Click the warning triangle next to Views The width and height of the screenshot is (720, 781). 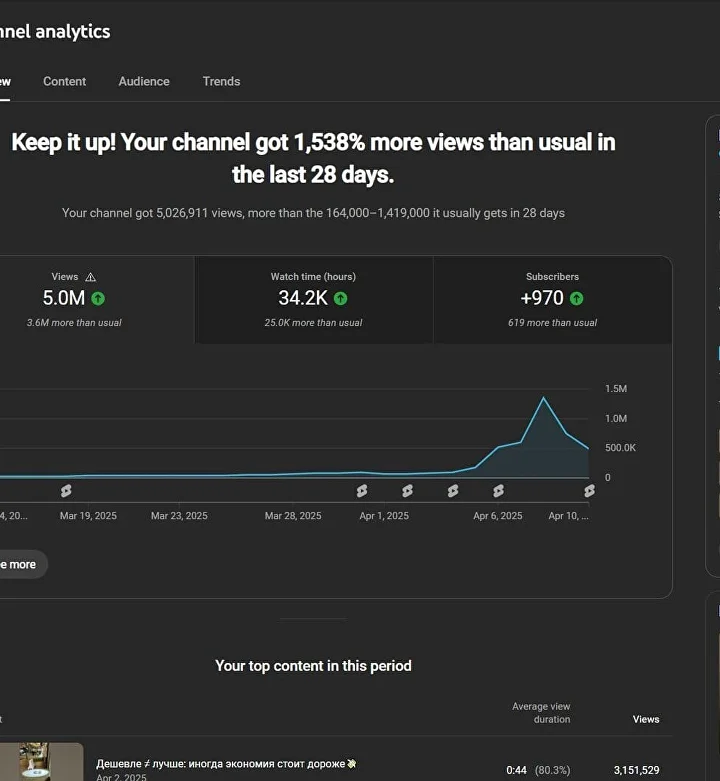[x=91, y=277]
